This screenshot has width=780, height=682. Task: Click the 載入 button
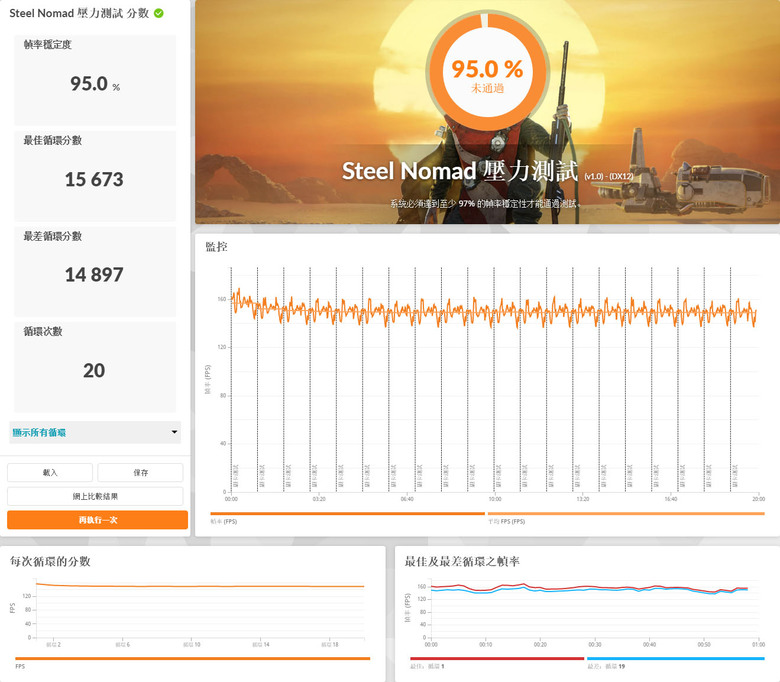click(x=50, y=473)
